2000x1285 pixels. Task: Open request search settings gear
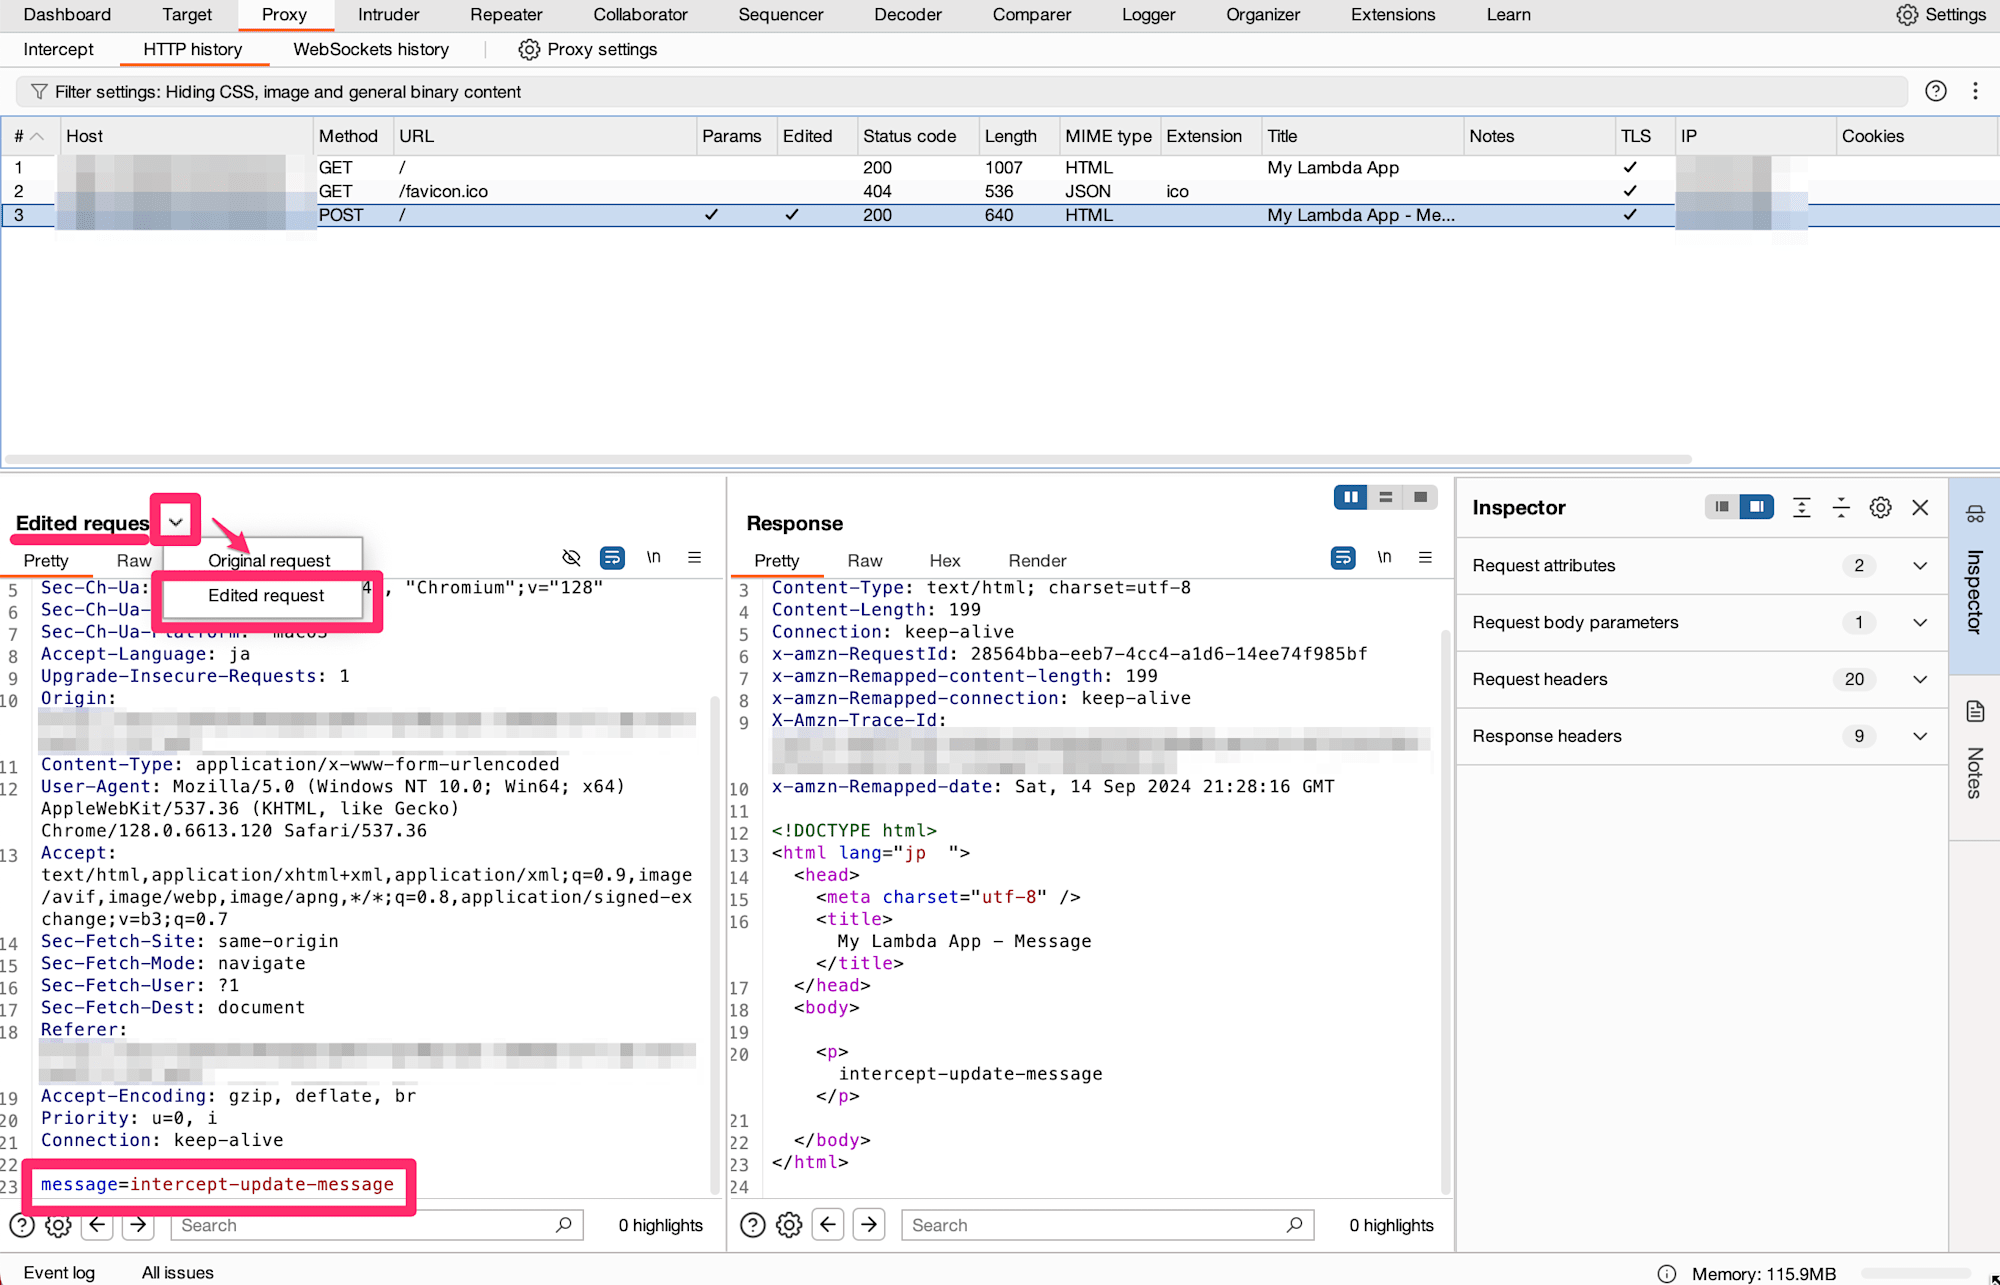coord(58,1225)
